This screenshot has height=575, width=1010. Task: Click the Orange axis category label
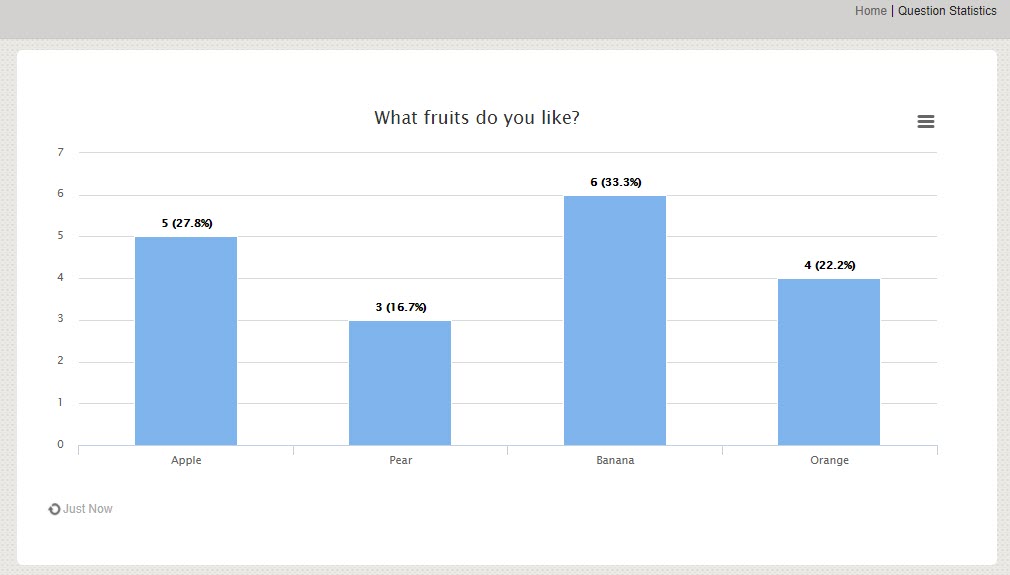[829, 460]
